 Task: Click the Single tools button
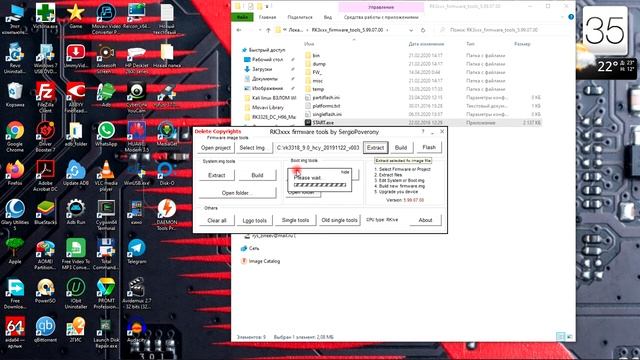(x=295, y=220)
